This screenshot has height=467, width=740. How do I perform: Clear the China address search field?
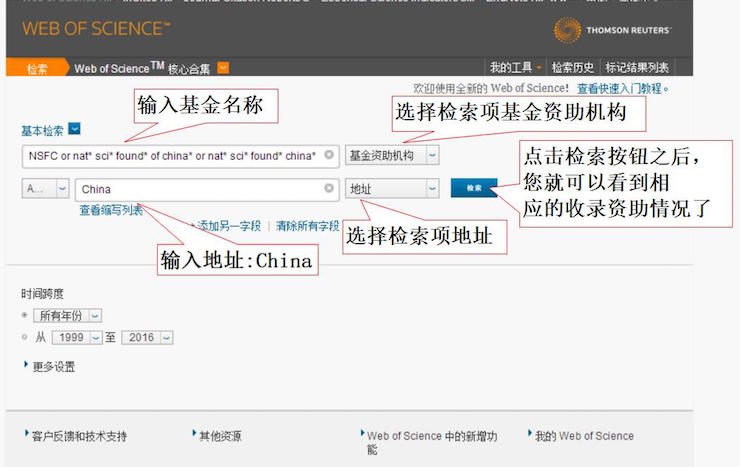click(329, 188)
